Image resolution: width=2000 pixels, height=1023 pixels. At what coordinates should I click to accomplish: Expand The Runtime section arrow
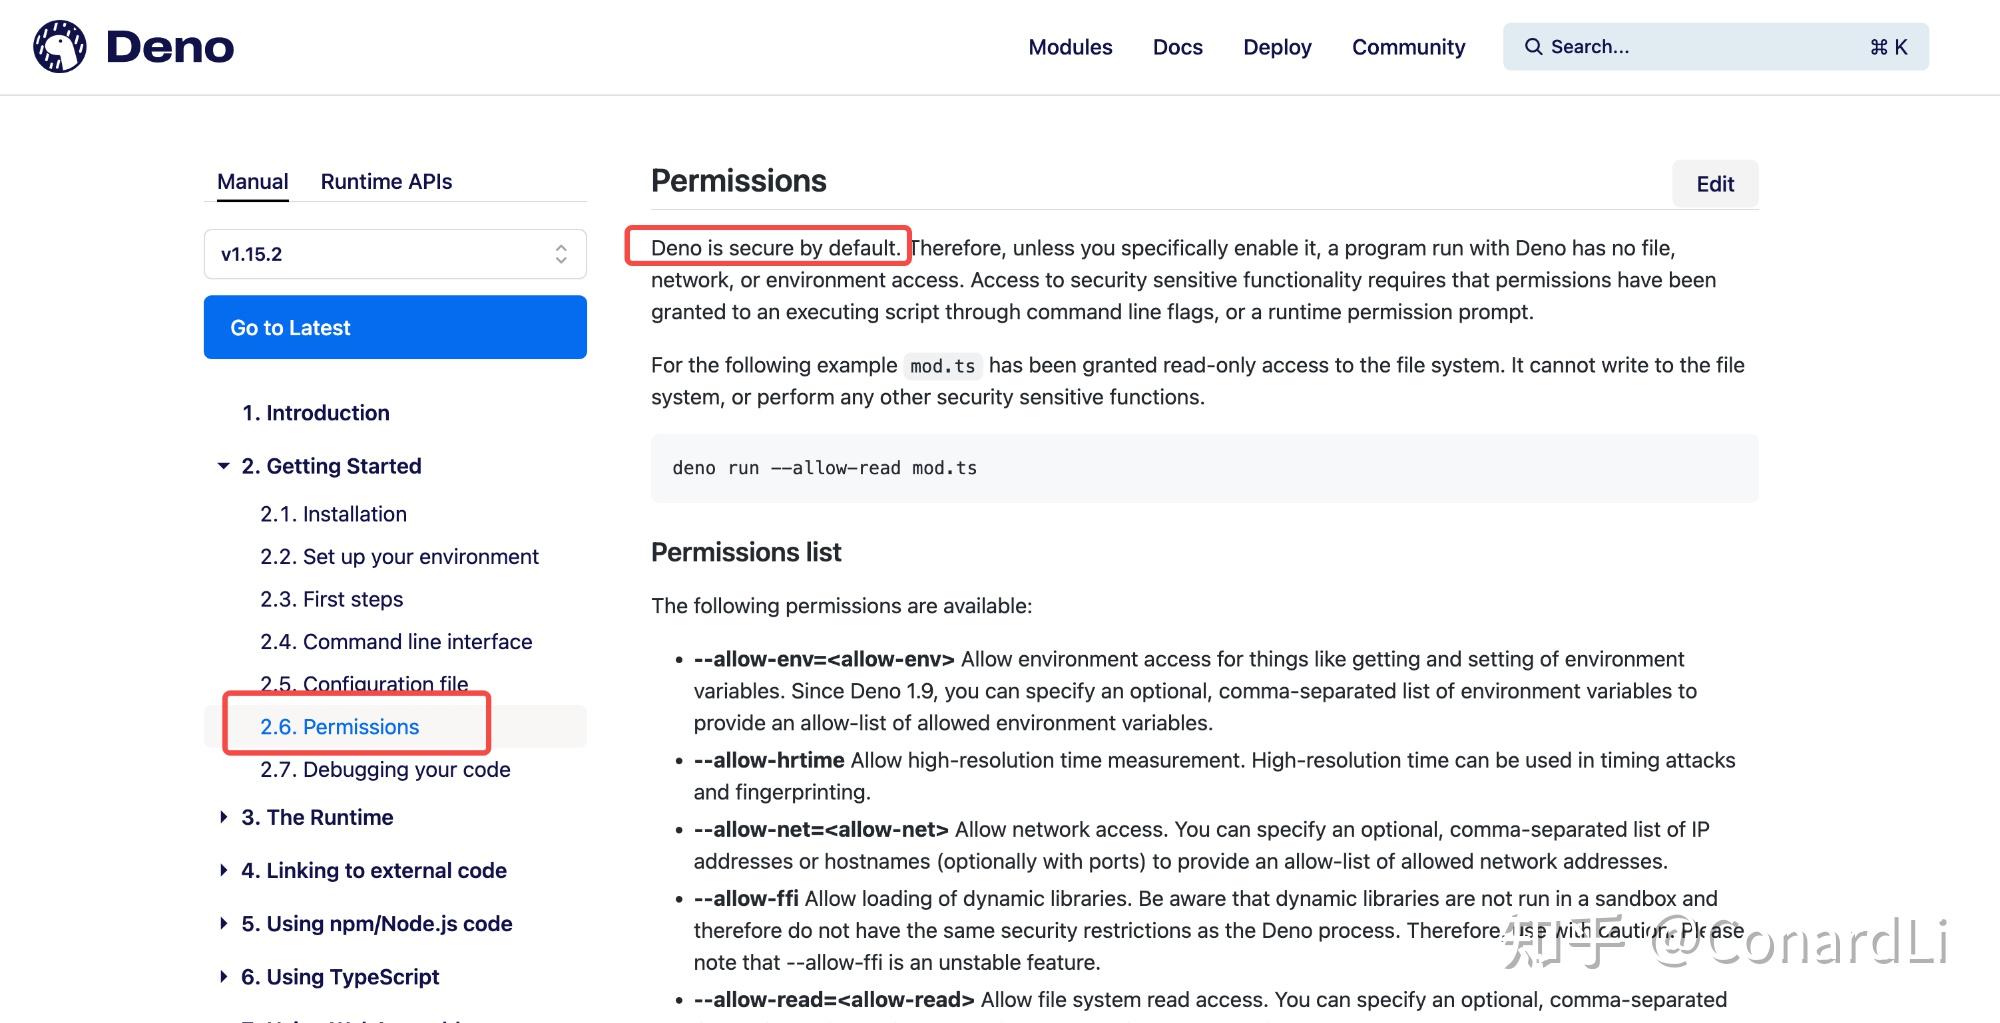point(223,817)
